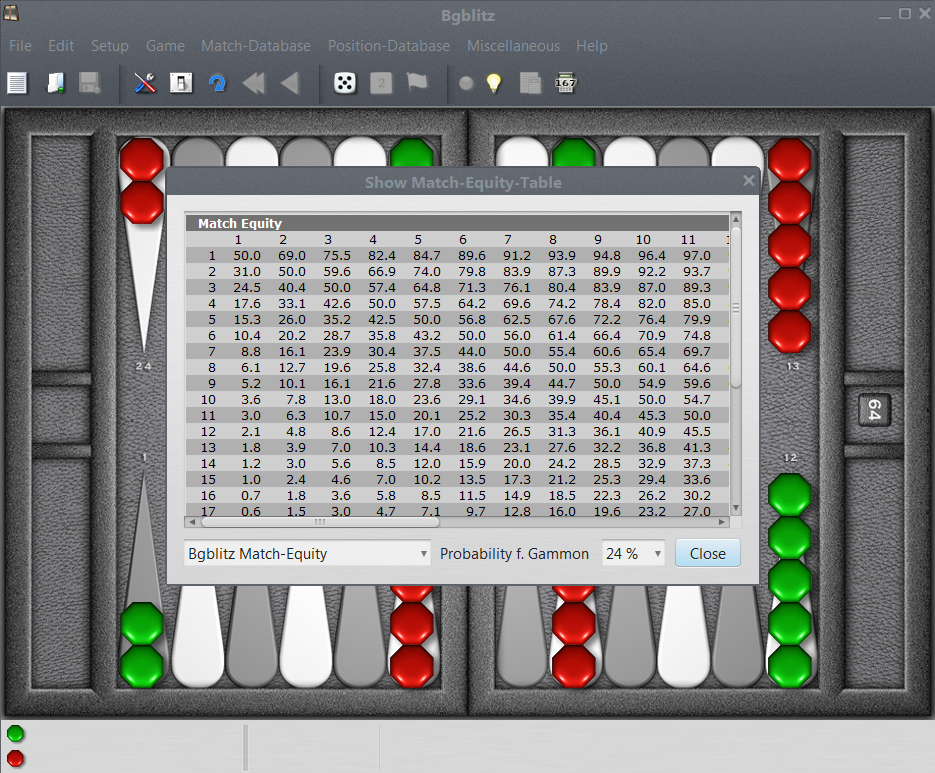Click the calculator sheet toolbar icon
This screenshot has height=773, width=935.
[530, 83]
